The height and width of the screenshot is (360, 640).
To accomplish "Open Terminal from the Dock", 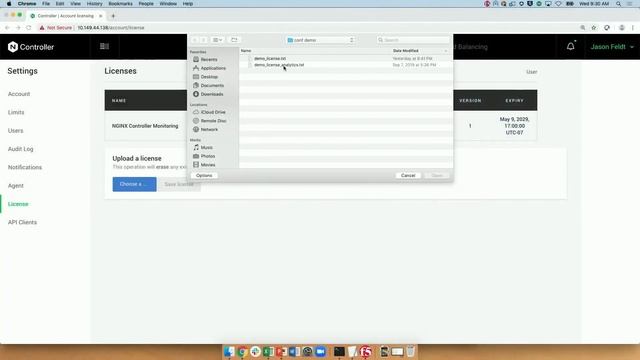I will click(x=339, y=351).
